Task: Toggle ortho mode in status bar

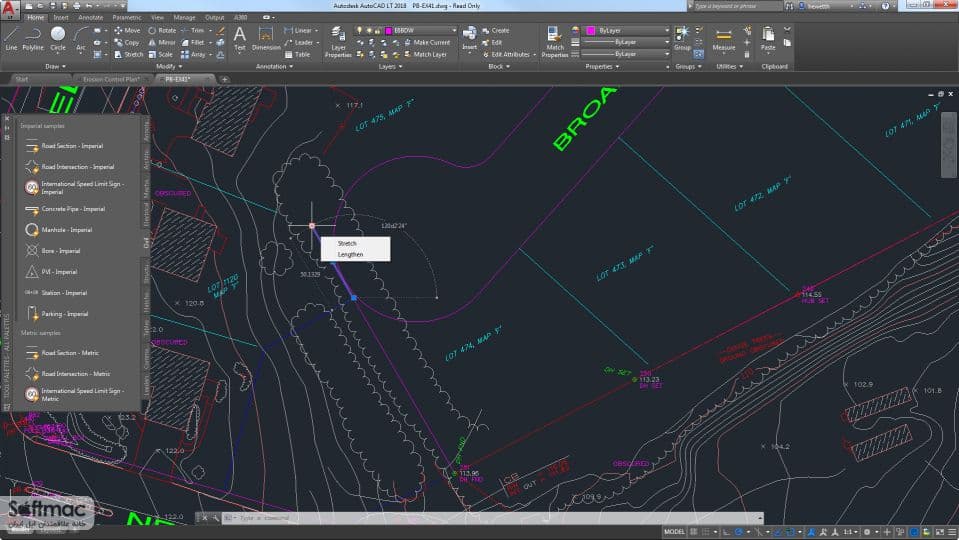Action: coord(726,531)
